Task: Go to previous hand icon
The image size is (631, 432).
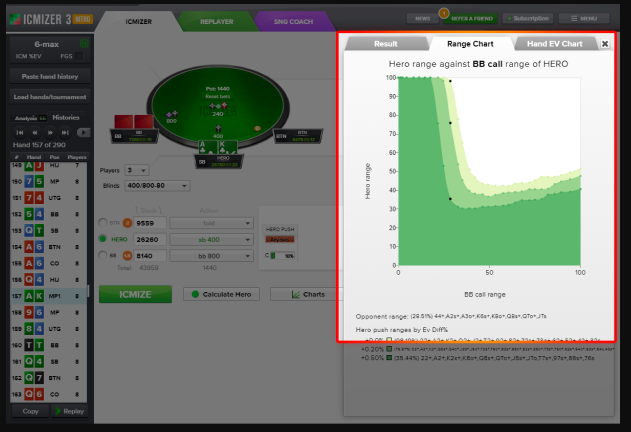Action: click(35, 132)
